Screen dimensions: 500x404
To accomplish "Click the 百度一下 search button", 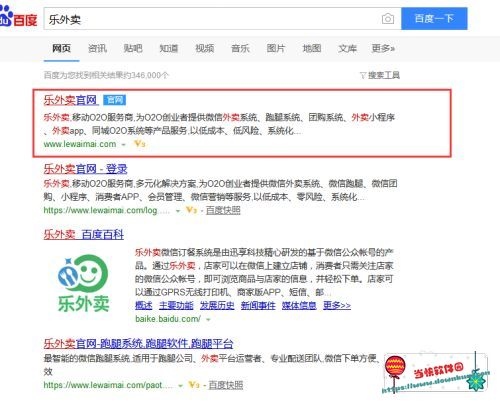I will click(x=434, y=19).
